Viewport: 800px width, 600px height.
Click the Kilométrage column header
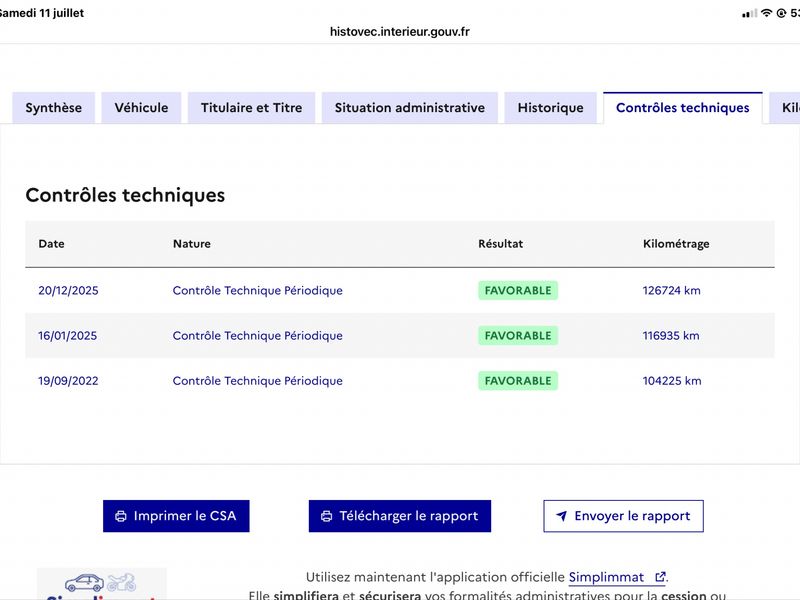676,244
